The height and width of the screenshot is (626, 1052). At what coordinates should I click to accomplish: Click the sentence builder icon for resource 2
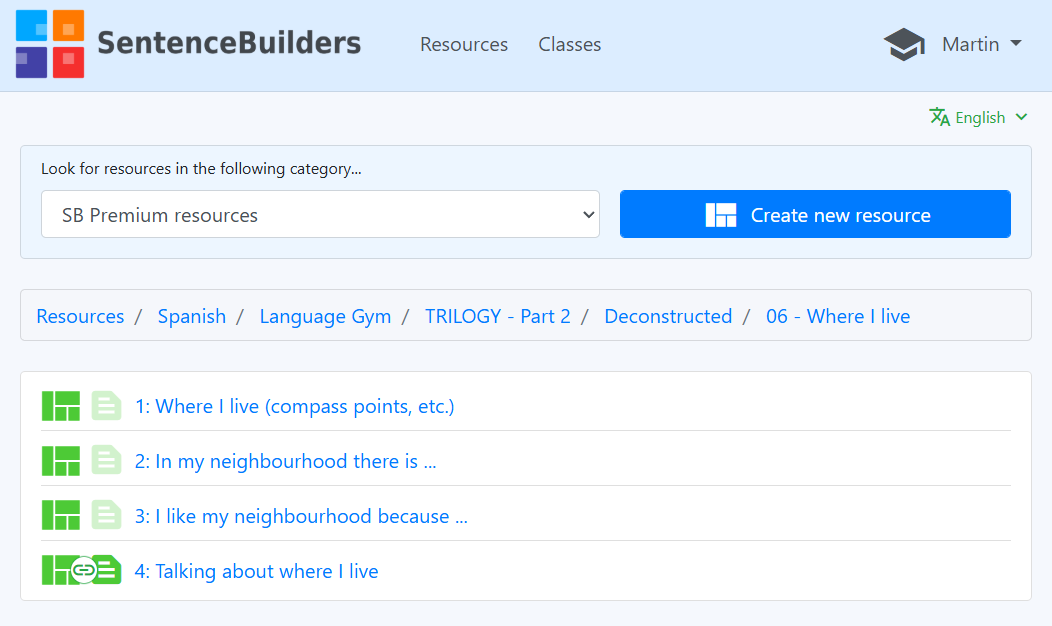click(x=60, y=460)
